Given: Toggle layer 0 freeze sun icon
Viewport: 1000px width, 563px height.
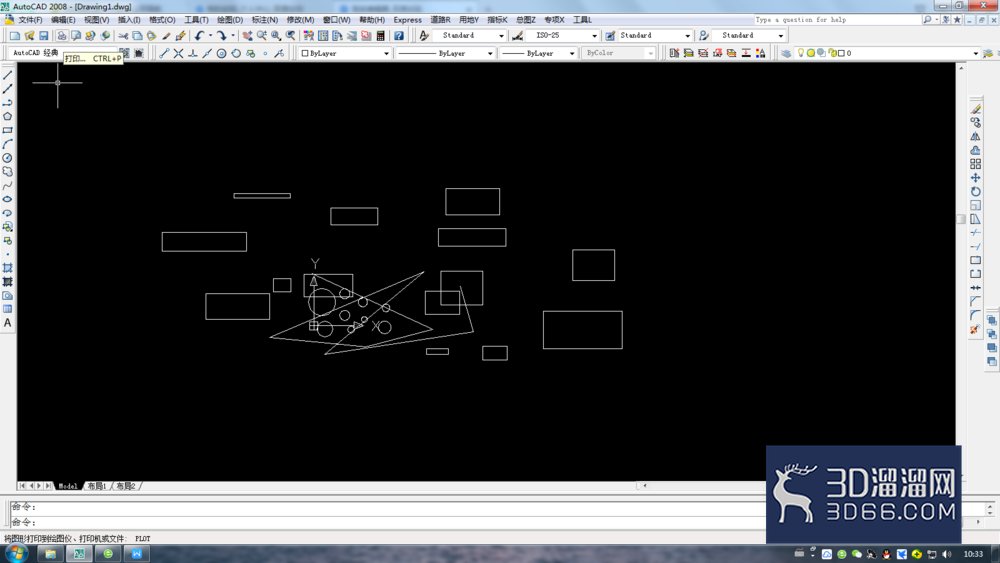Looking at the screenshot, I should coord(811,53).
